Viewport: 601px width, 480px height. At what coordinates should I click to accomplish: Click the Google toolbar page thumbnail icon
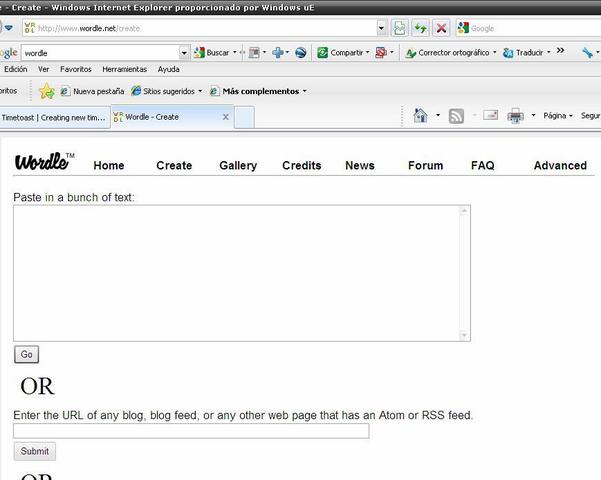click(x=254, y=53)
